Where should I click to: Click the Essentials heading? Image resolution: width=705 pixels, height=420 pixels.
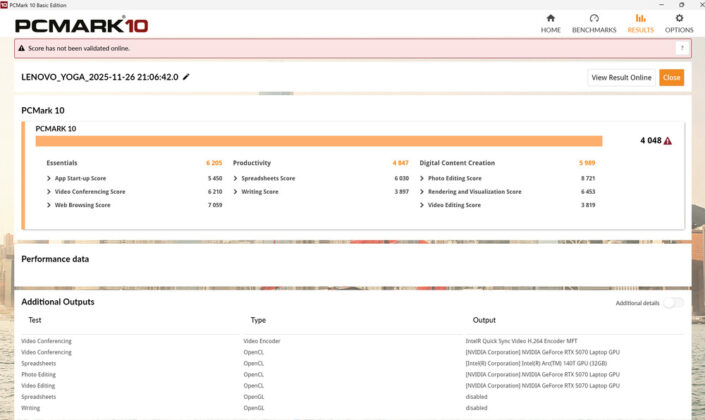[x=62, y=163]
